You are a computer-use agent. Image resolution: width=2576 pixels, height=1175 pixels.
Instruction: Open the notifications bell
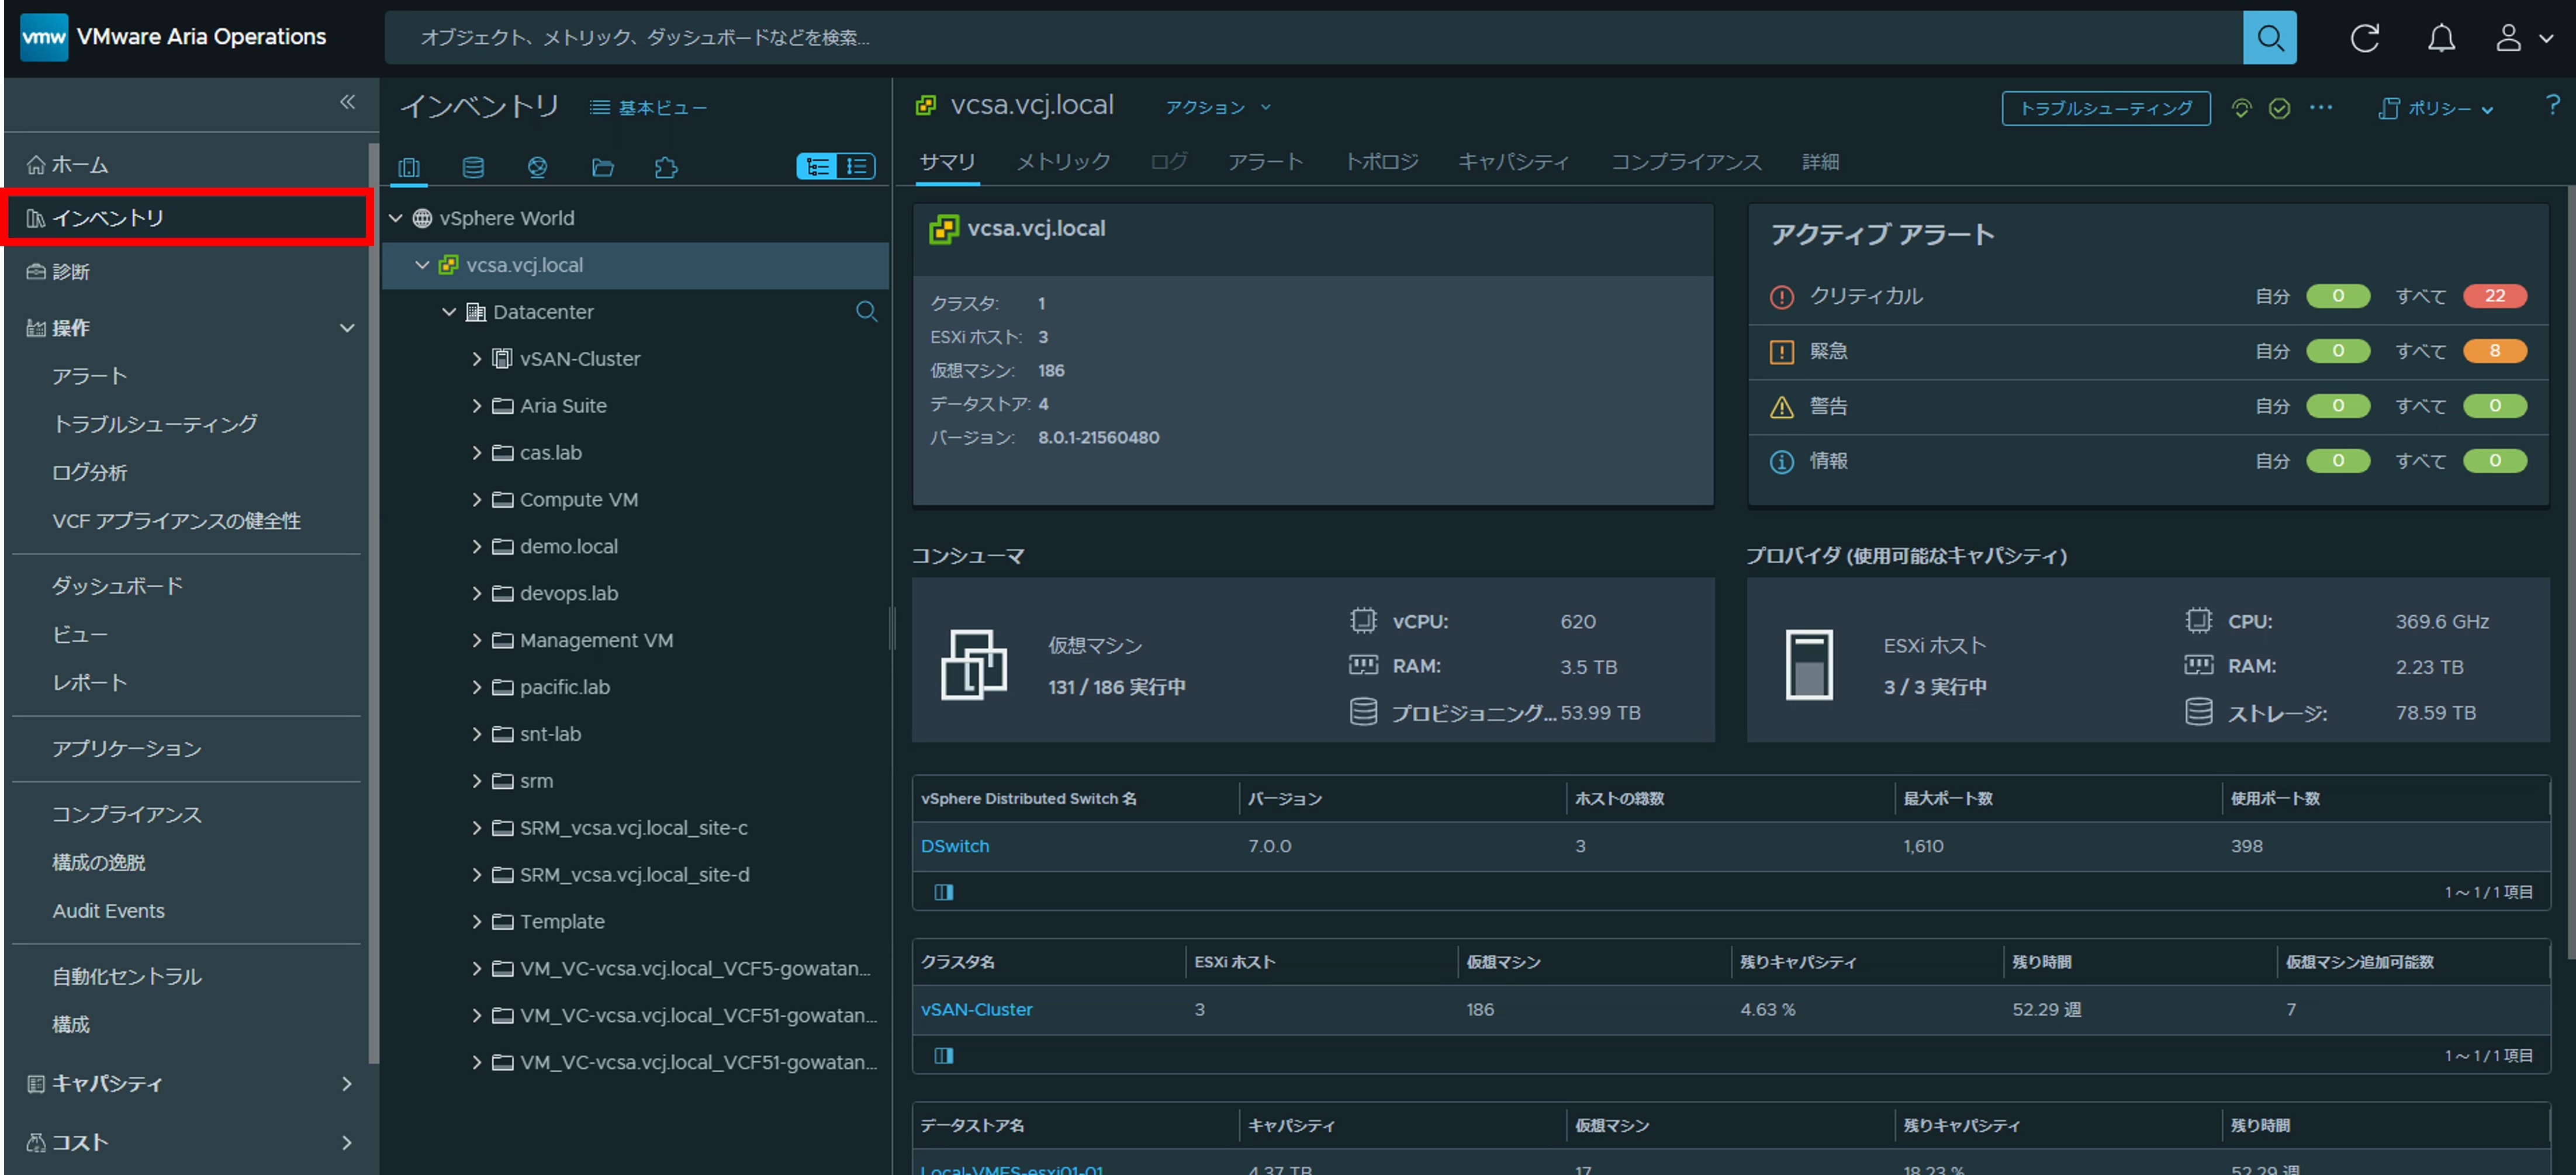pos(2441,38)
